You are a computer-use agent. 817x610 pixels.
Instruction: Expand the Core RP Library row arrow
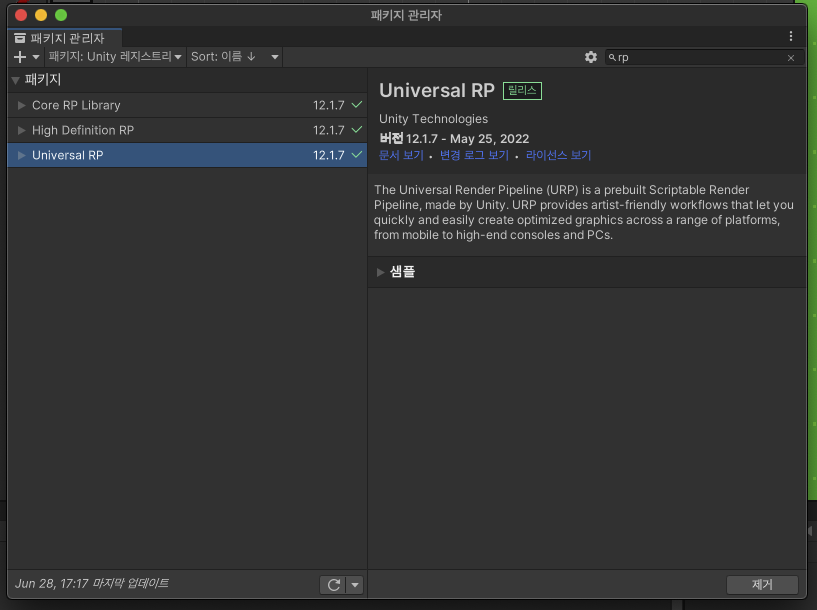point(21,105)
